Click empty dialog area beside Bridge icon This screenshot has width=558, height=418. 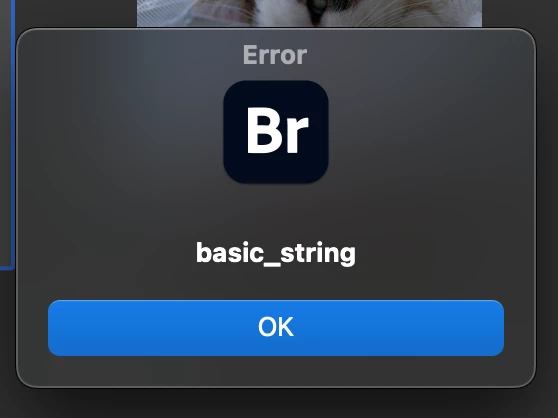tap(427, 132)
